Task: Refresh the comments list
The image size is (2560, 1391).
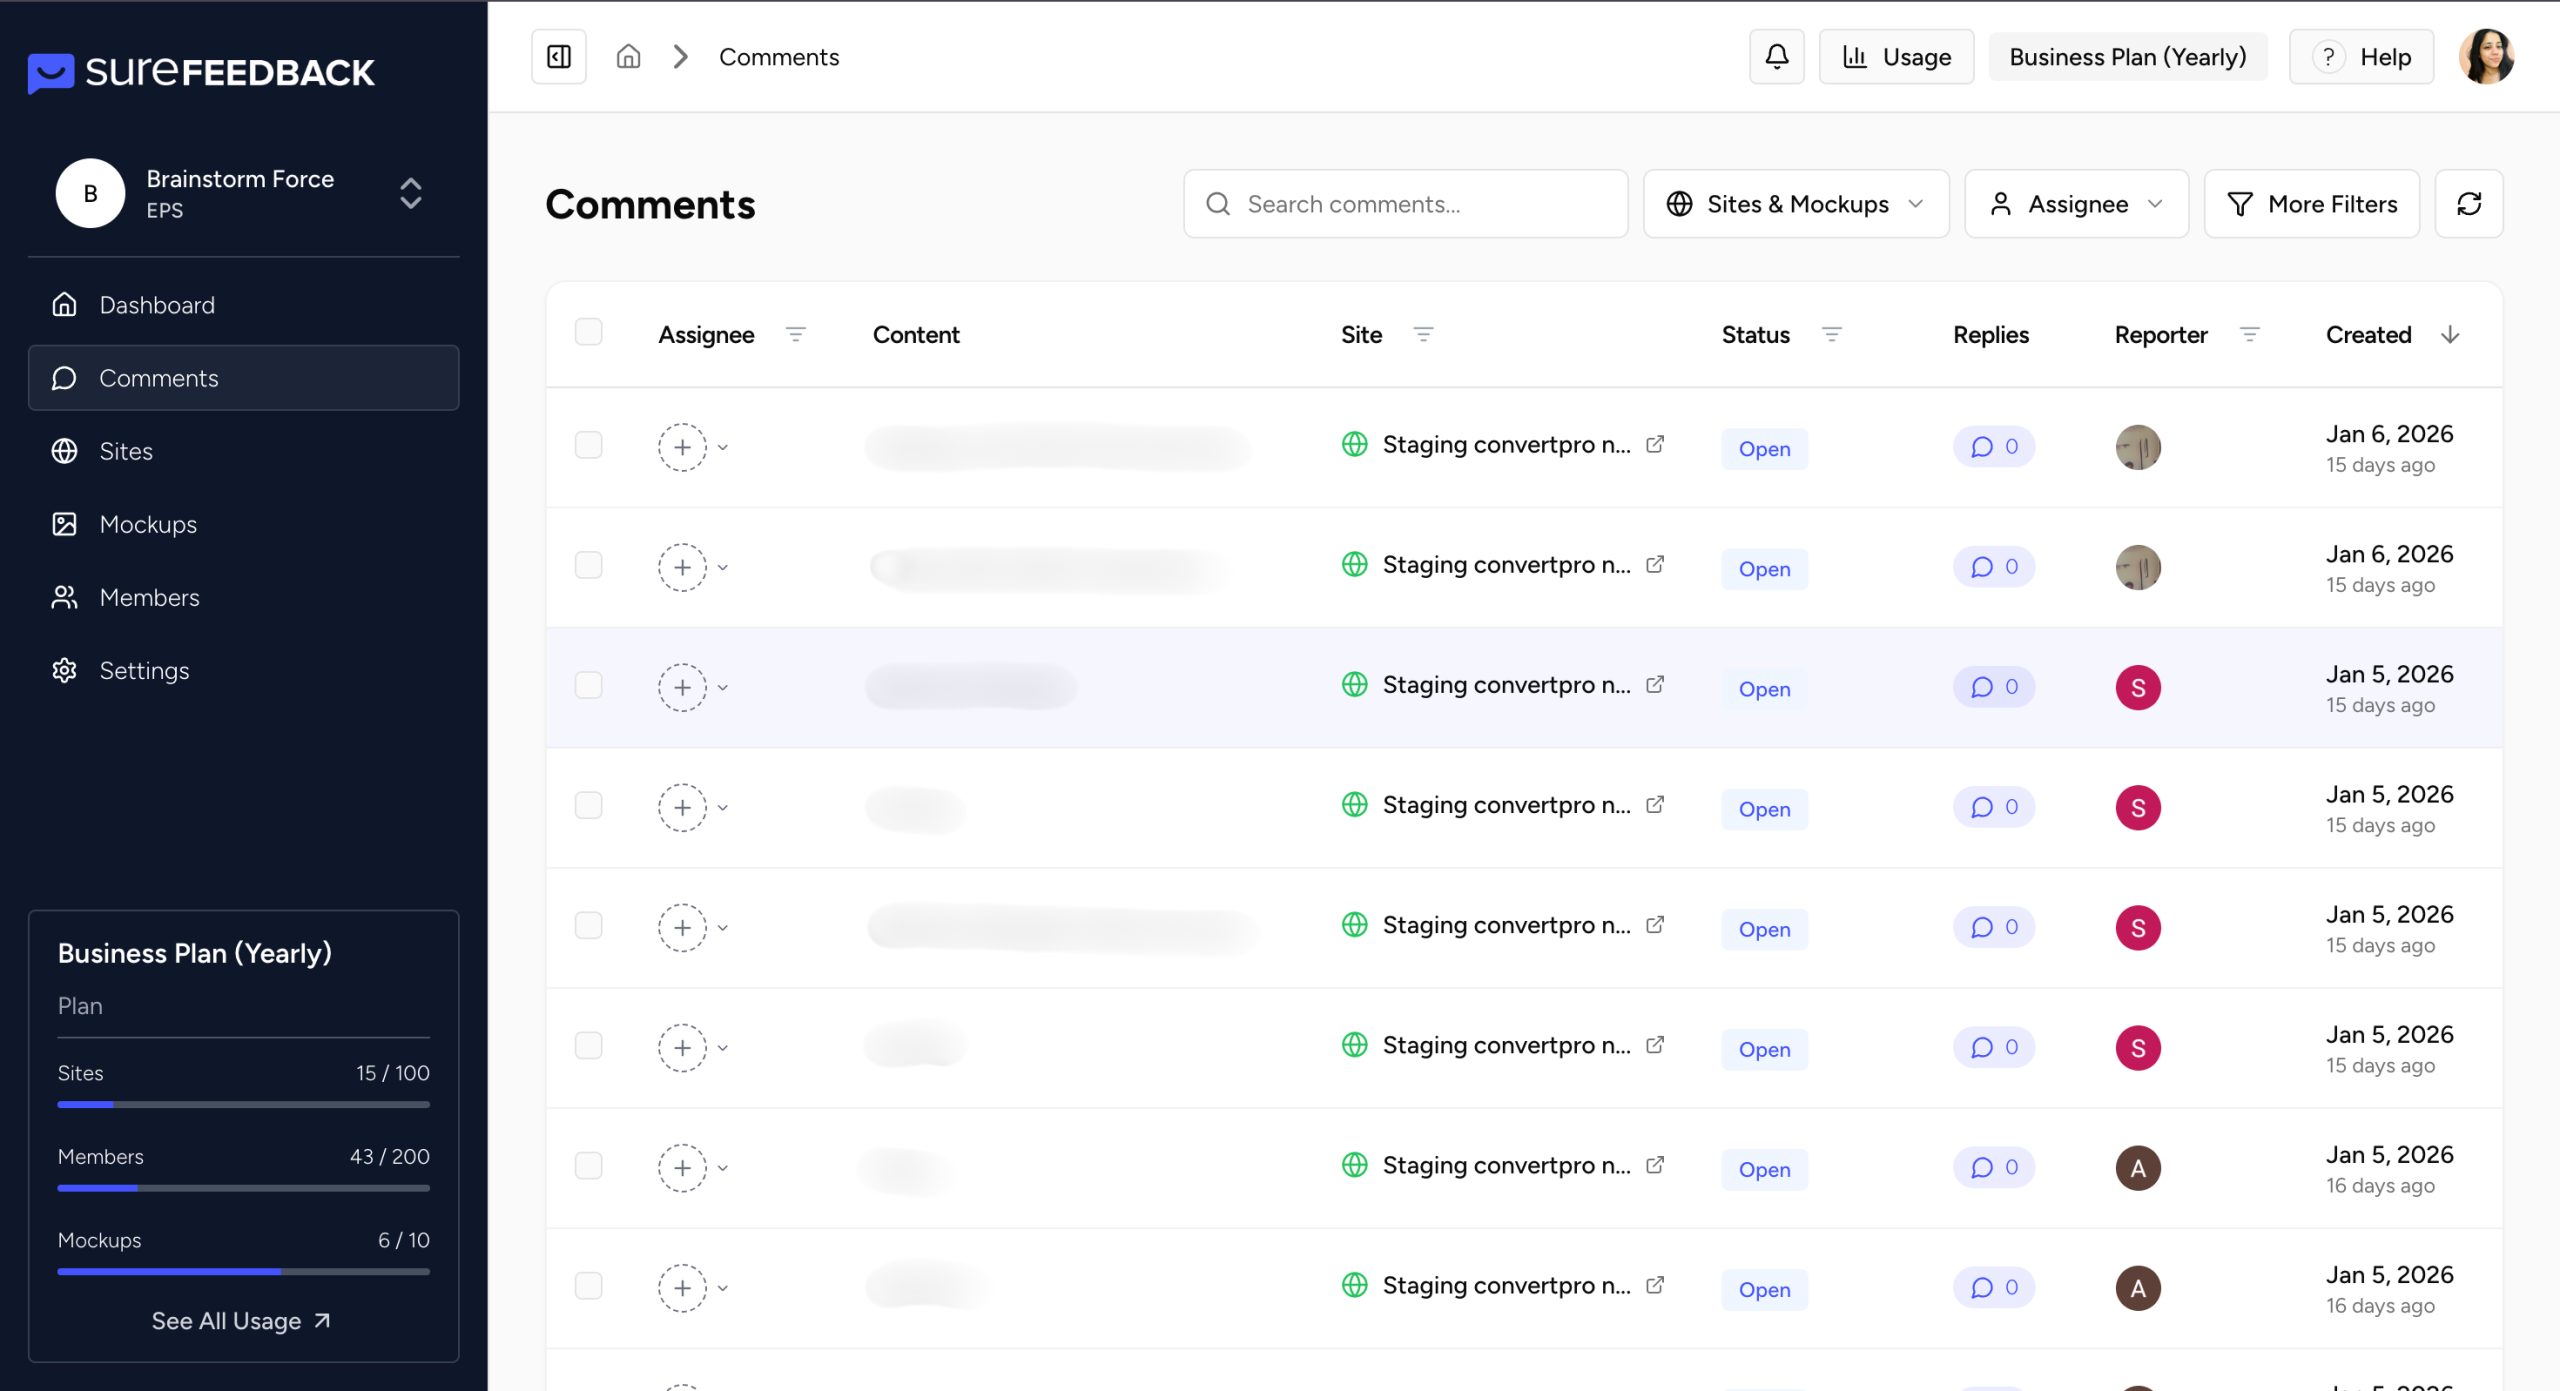Action: pos(2468,204)
